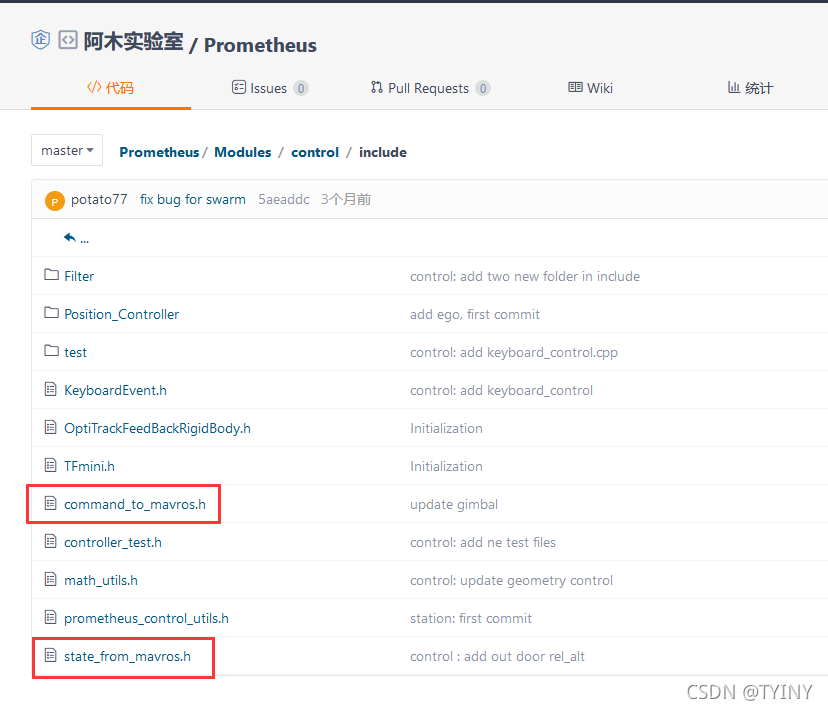Click the Issues count badge

click(x=301, y=88)
